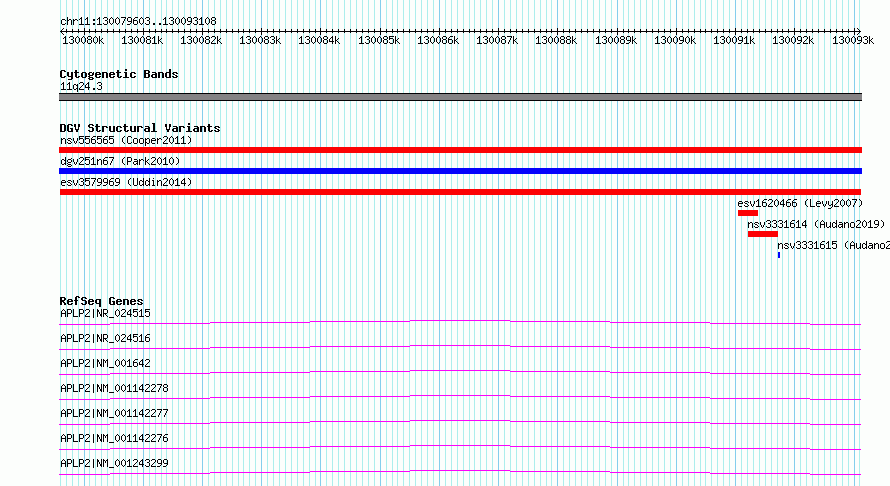Select the Cytogenetic Bands track title
Screen dimensions: 890x486
(119, 74)
